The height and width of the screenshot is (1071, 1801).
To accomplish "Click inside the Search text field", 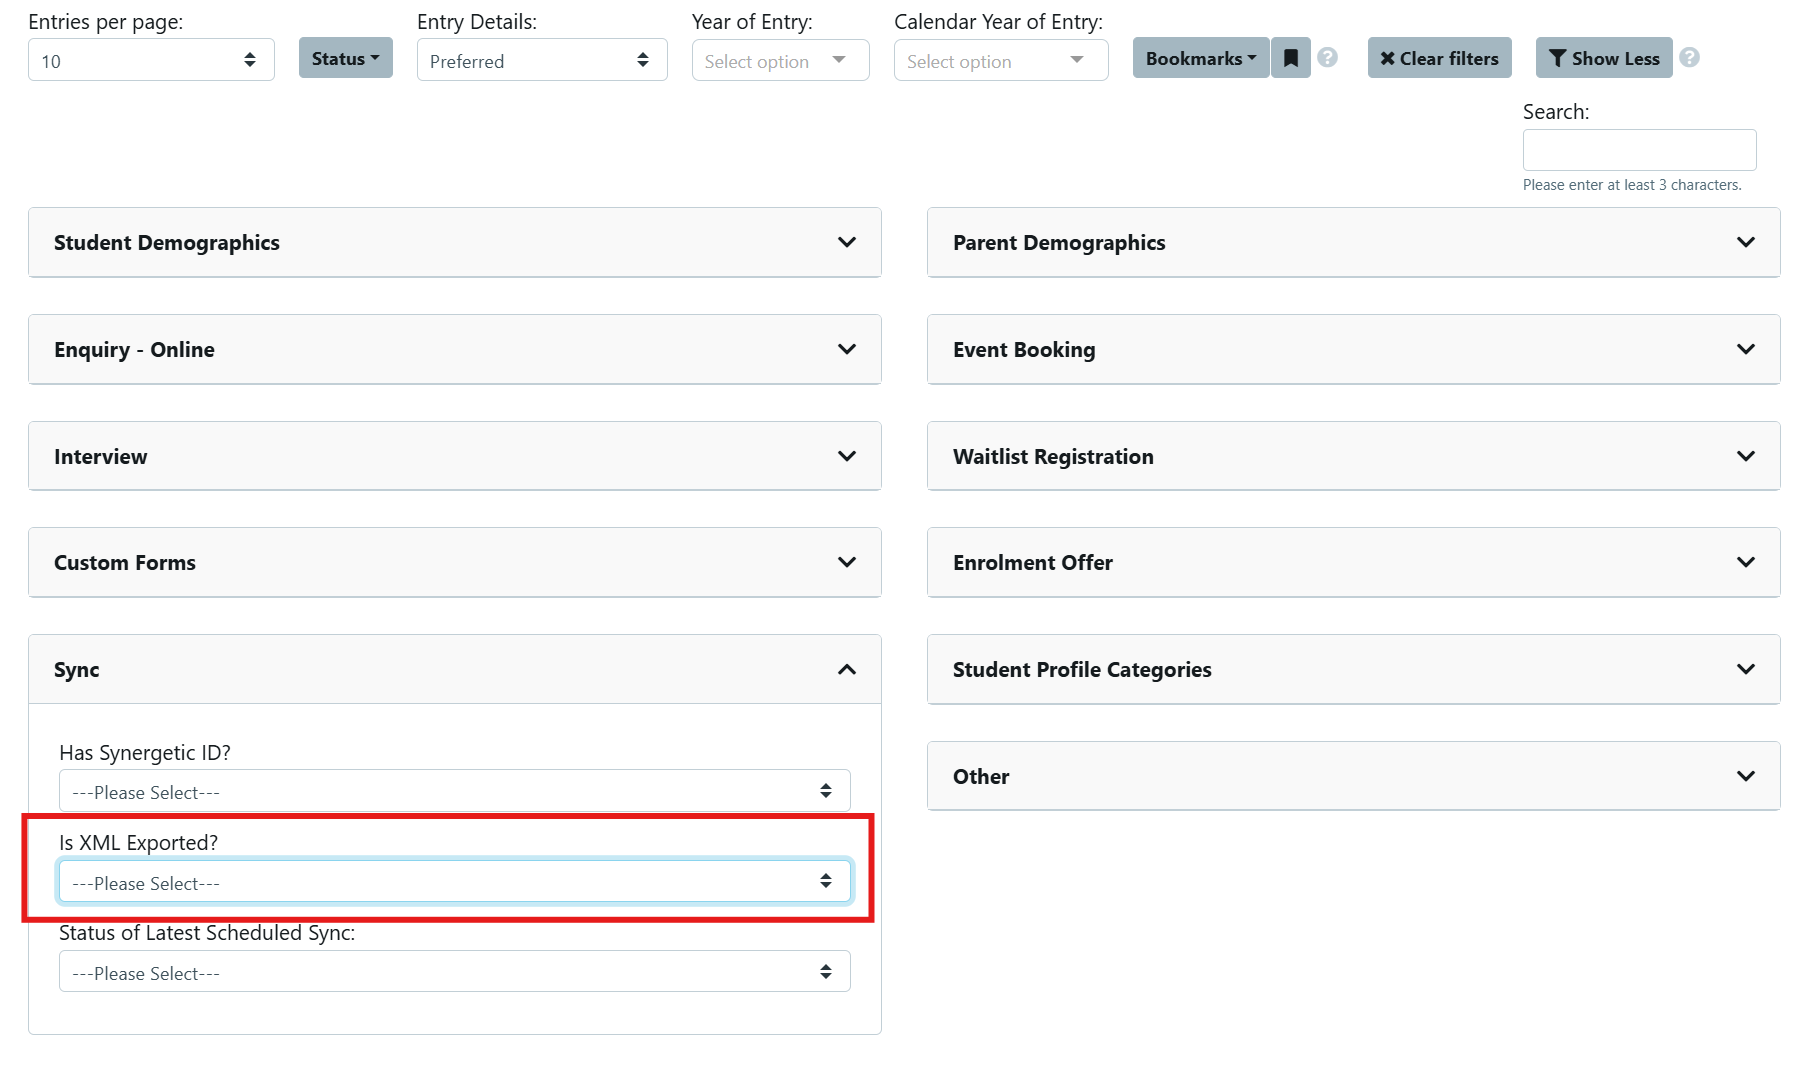I will 1639,149.
